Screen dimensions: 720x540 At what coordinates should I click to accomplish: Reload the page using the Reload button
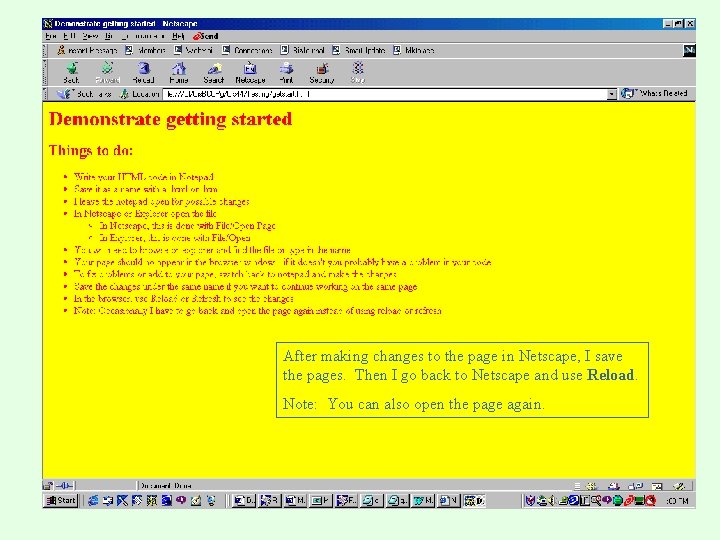(143, 73)
